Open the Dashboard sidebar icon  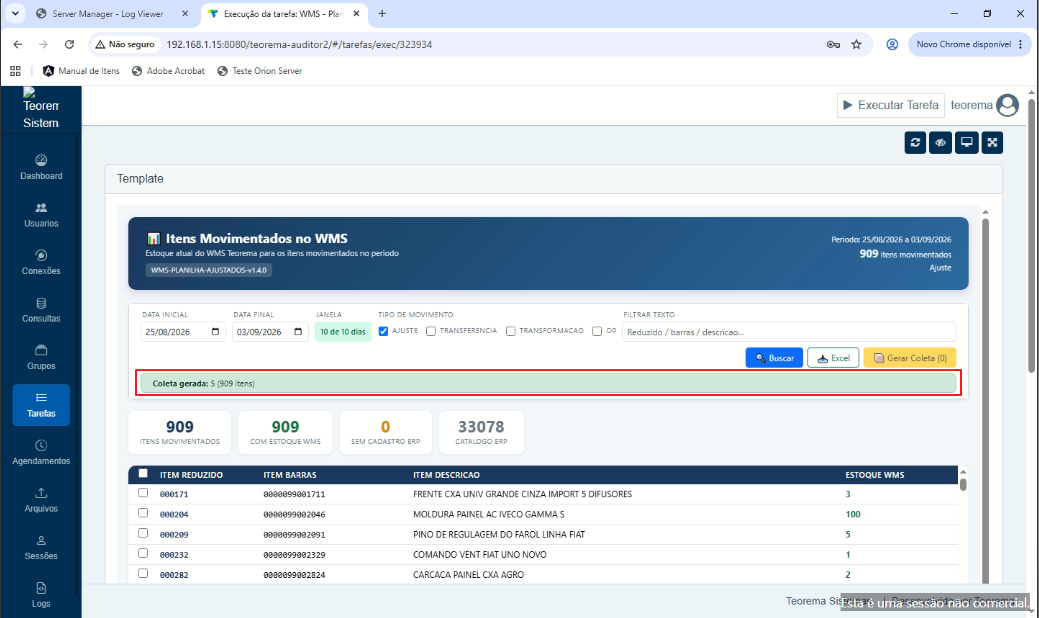pyautogui.click(x=41, y=160)
